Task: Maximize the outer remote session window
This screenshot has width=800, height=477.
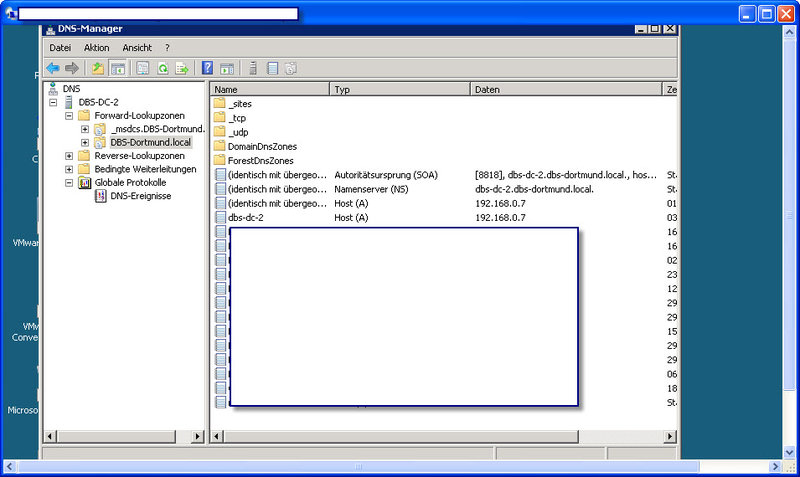Action: tap(766, 14)
